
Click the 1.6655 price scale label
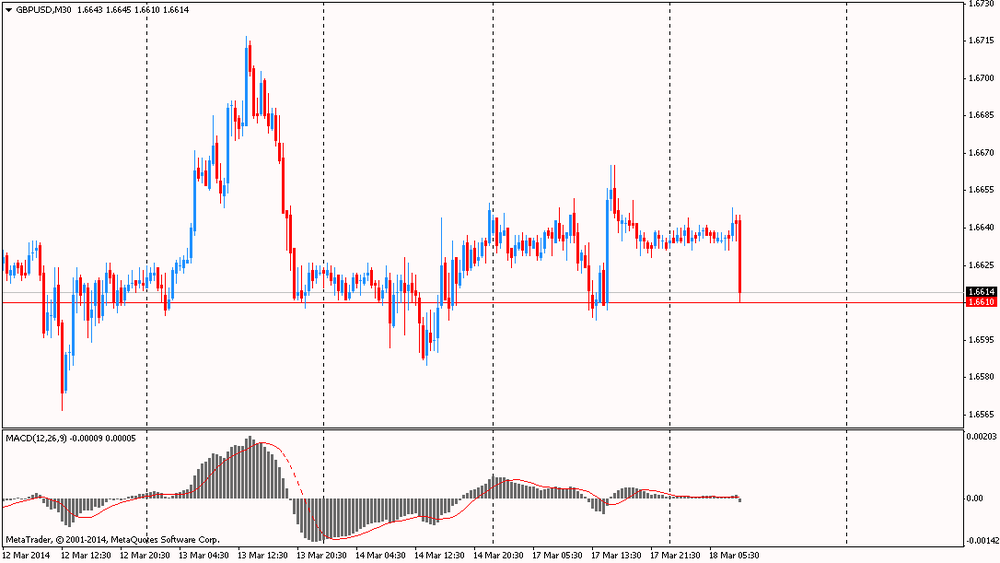point(981,189)
